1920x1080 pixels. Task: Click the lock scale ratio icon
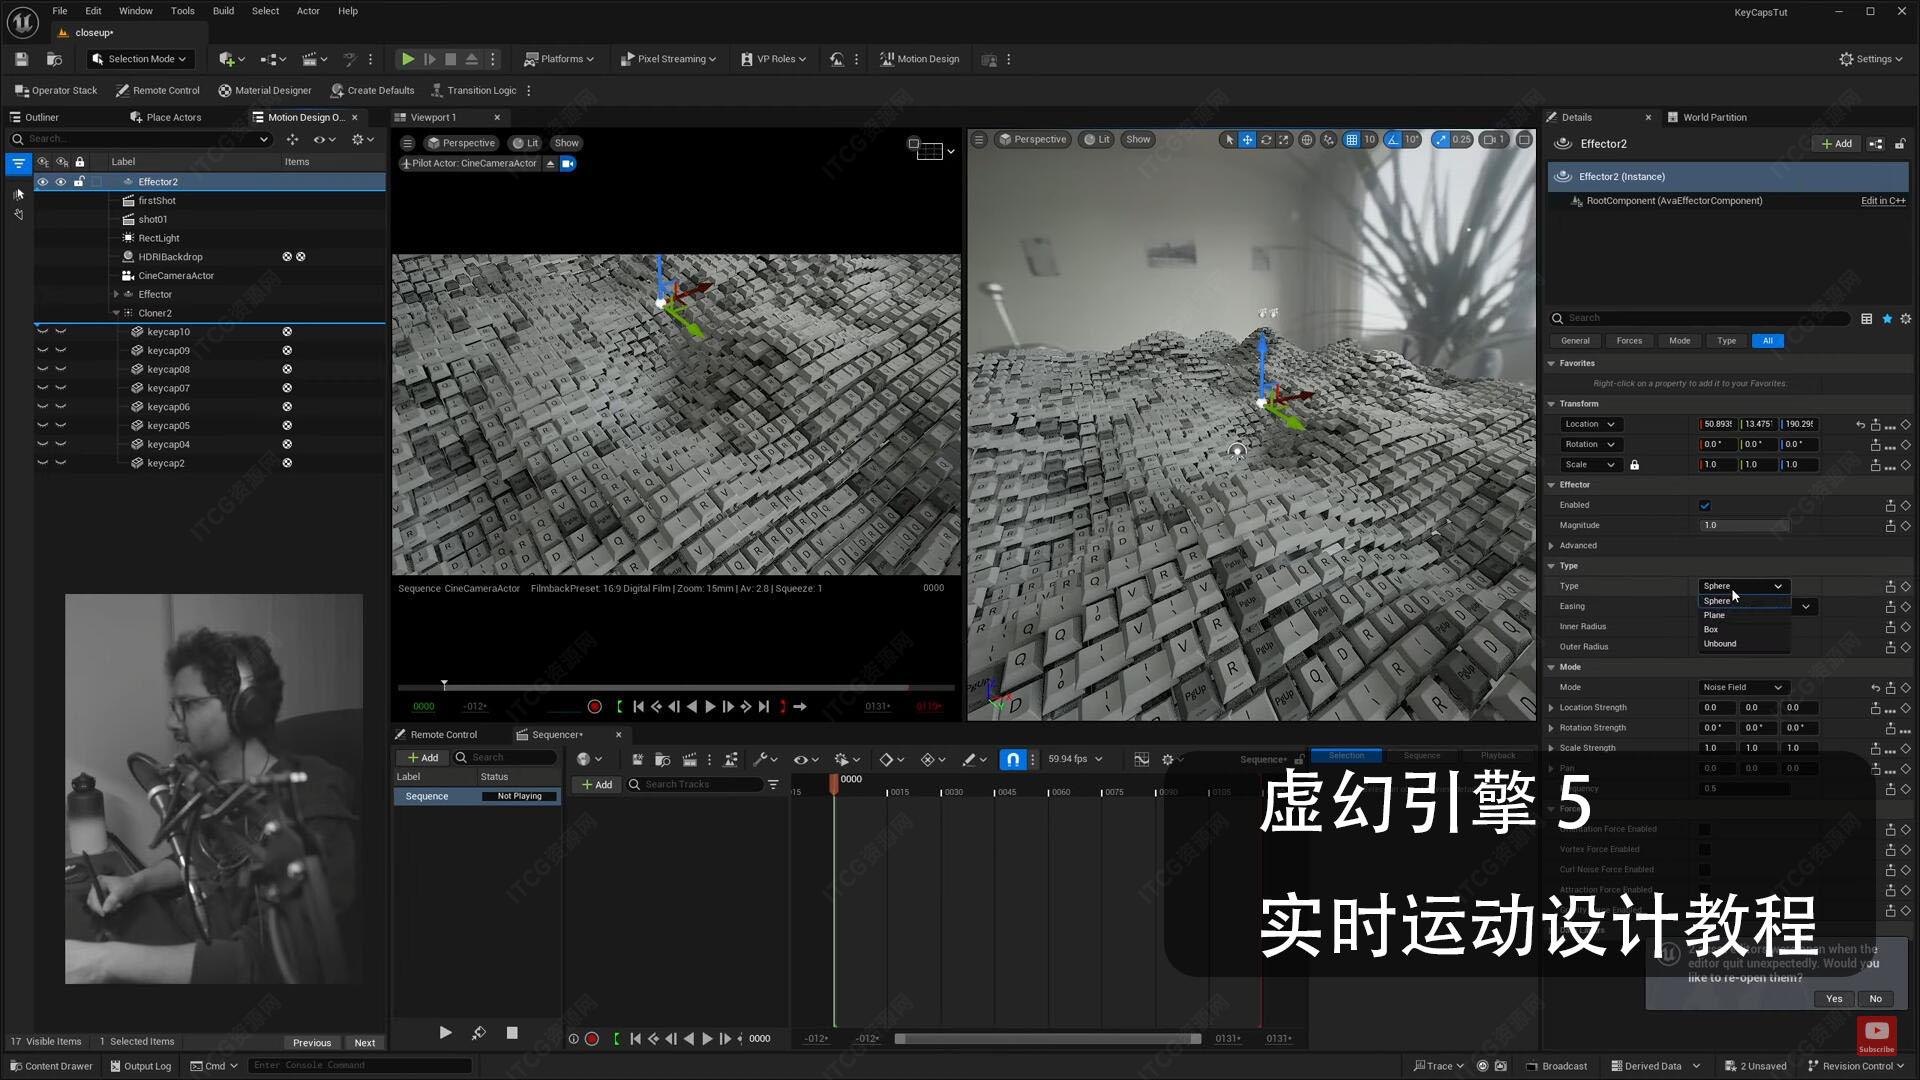point(1634,465)
